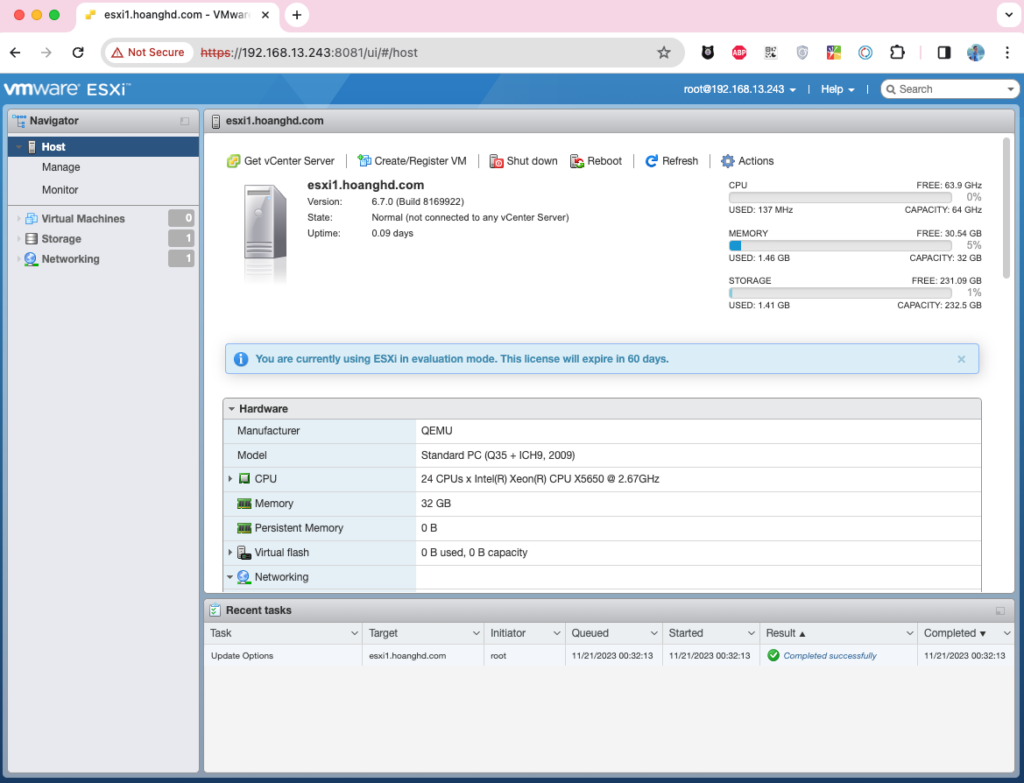Click the Virtual Machines icon in Navigator
The width and height of the screenshot is (1024, 783).
pyautogui.click(x=31, y=218)
